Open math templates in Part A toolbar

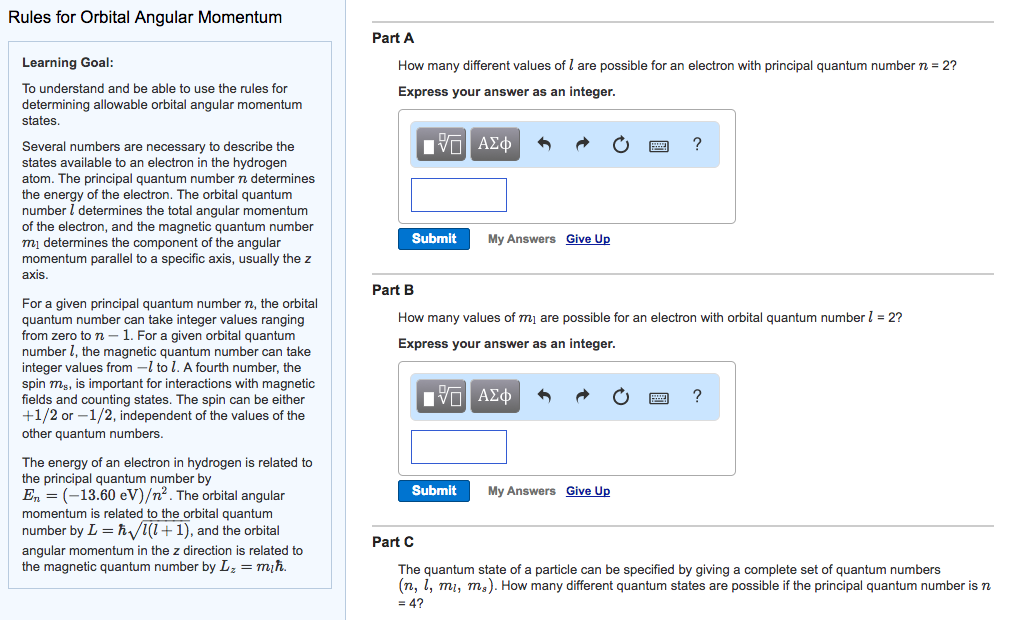(442, 145)
